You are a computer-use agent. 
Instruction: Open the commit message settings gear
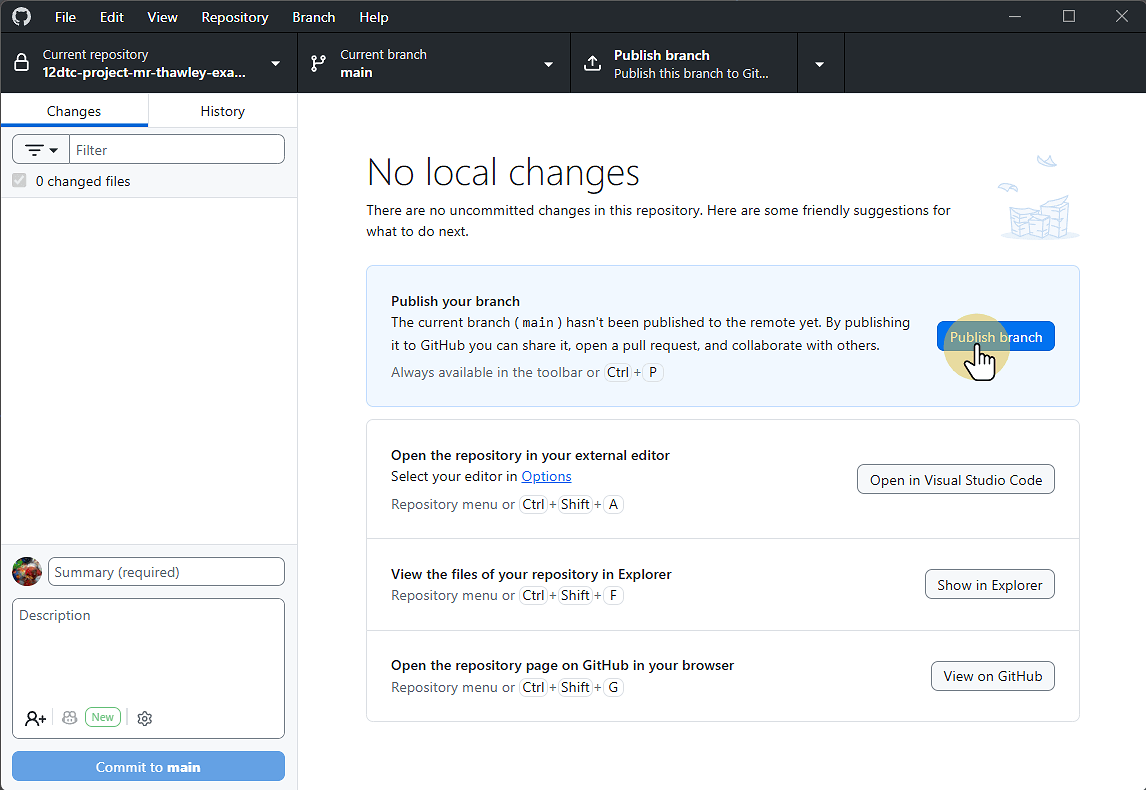(144, 718)
